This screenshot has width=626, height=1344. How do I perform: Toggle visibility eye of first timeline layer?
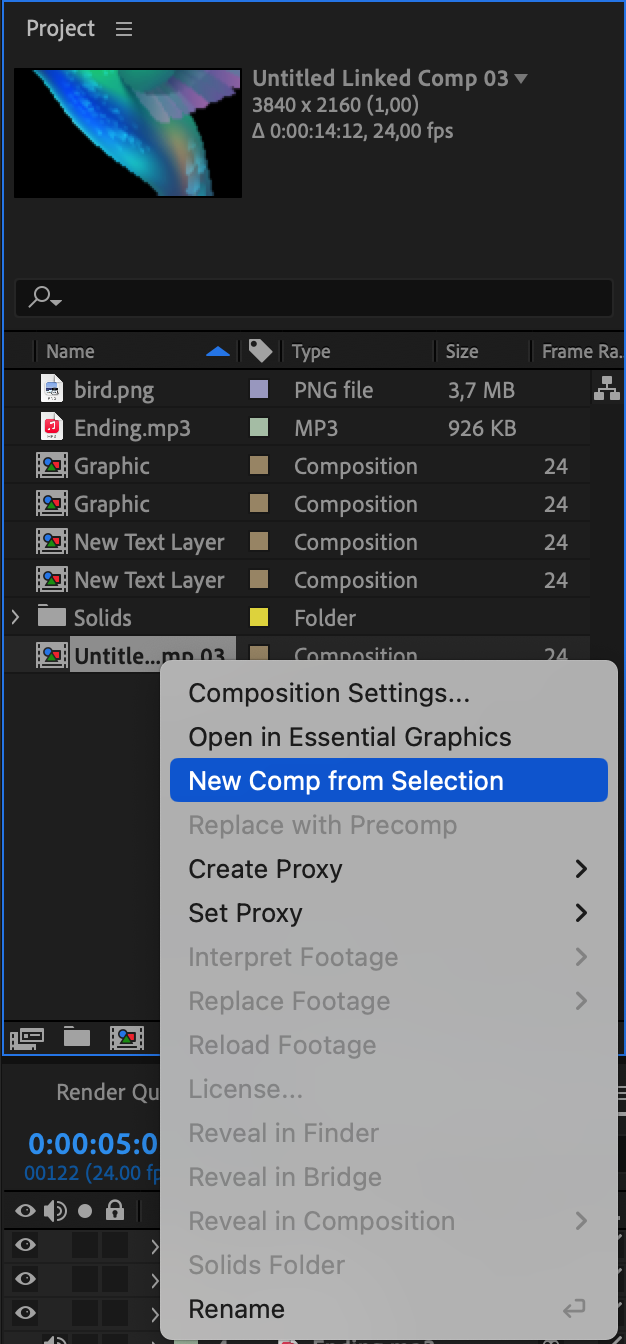pos(25,1245)
